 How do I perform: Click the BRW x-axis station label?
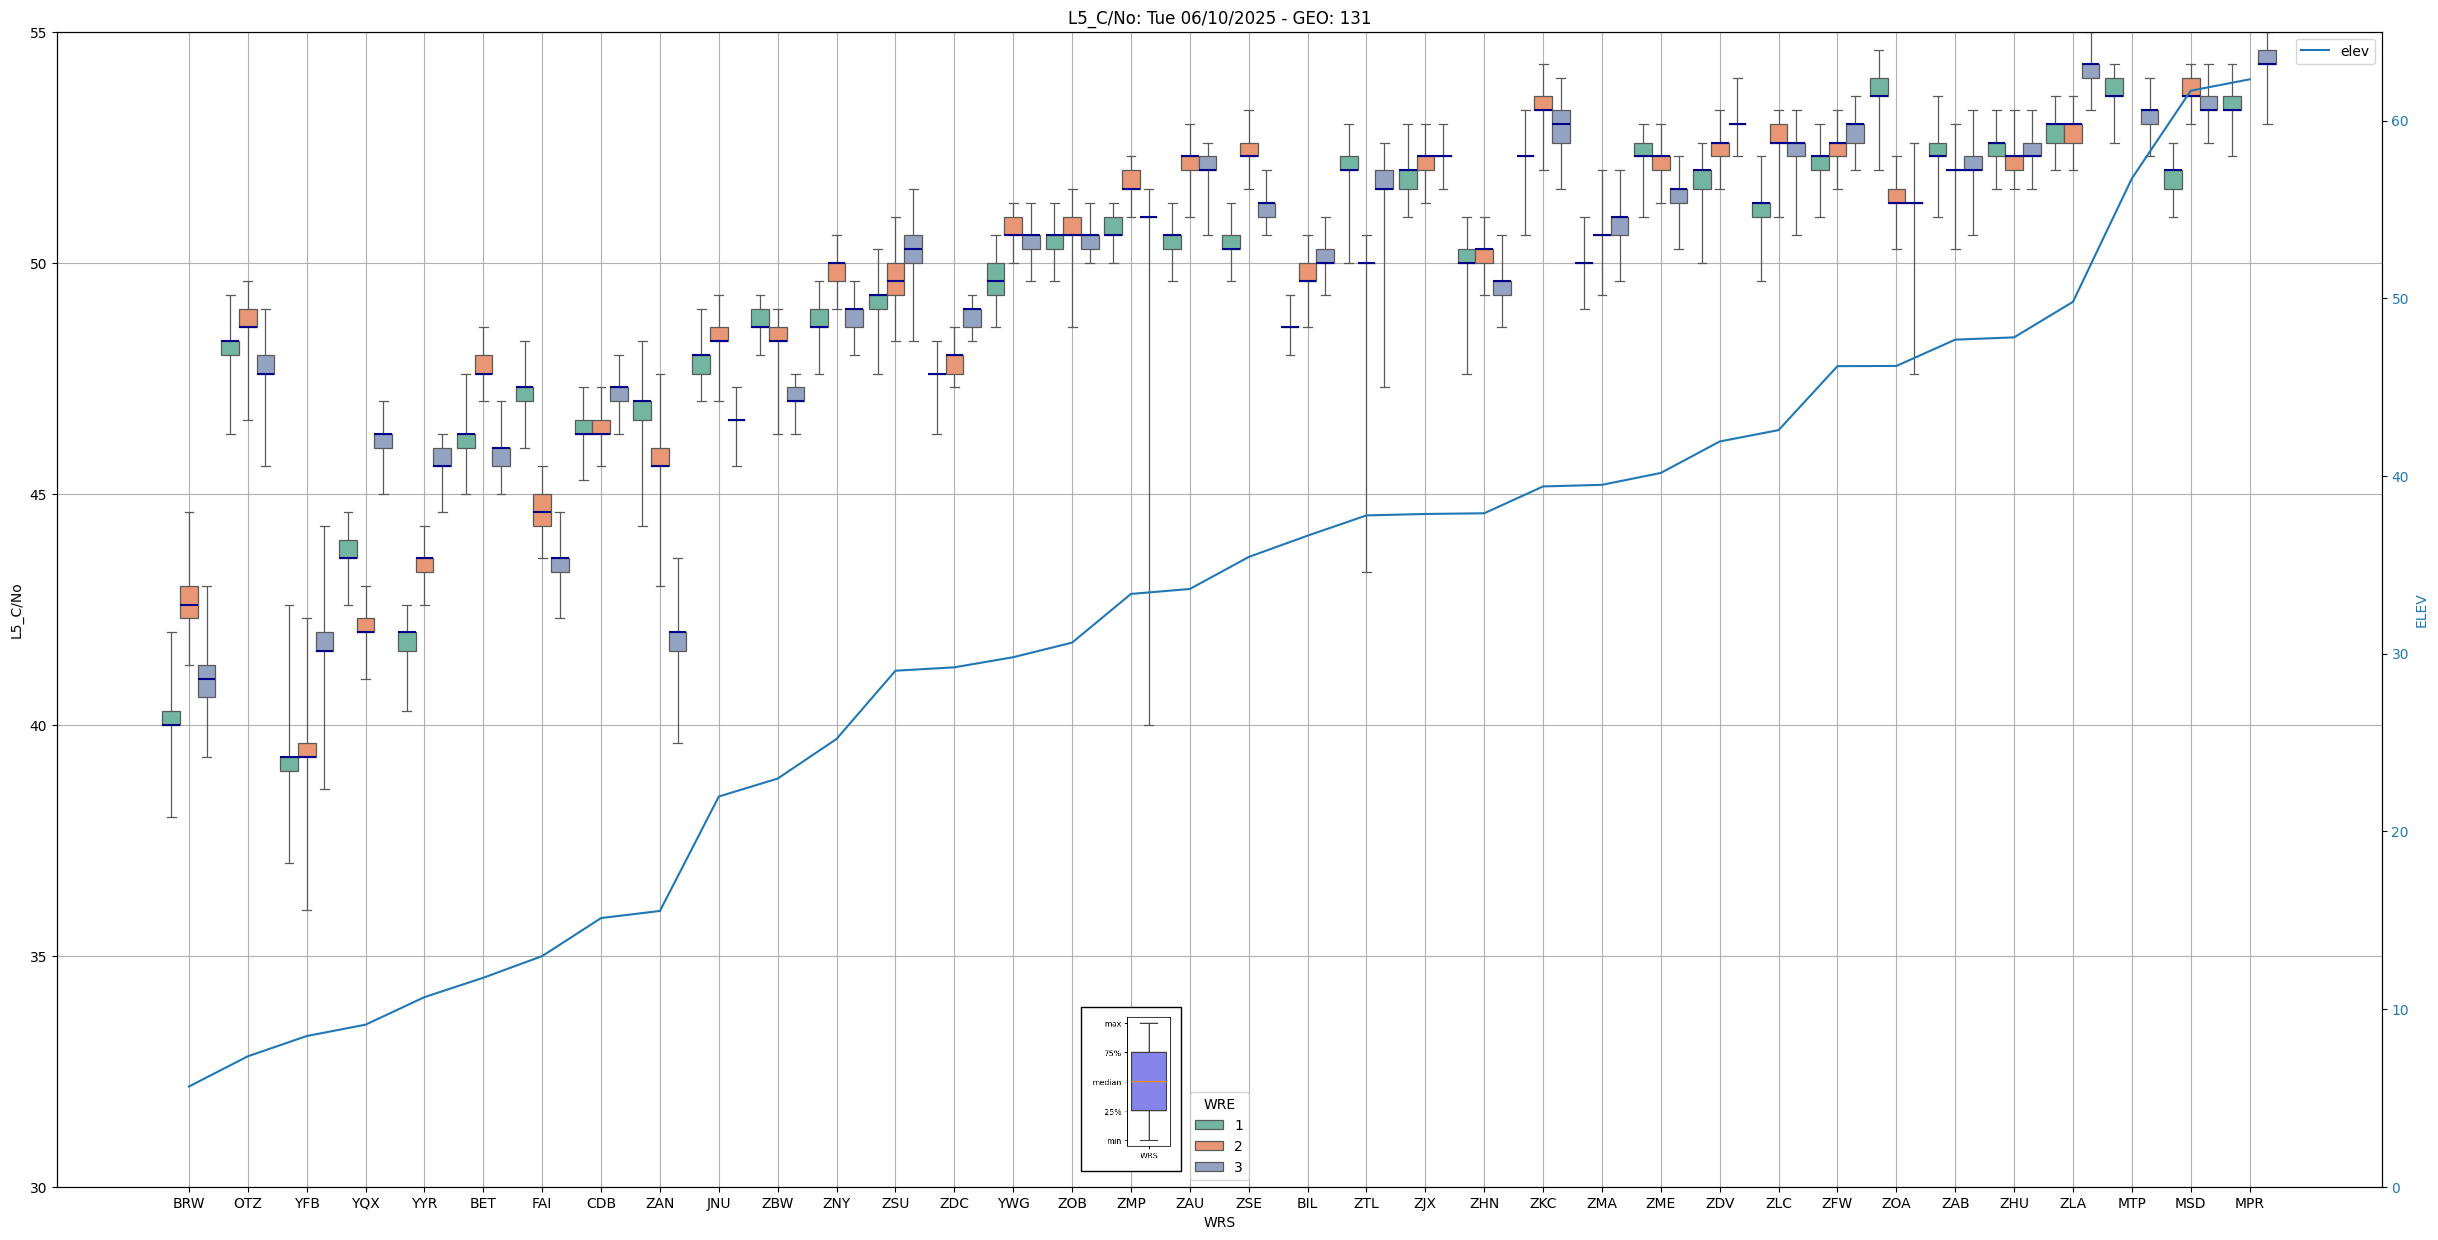click(x=188, y=1203)
